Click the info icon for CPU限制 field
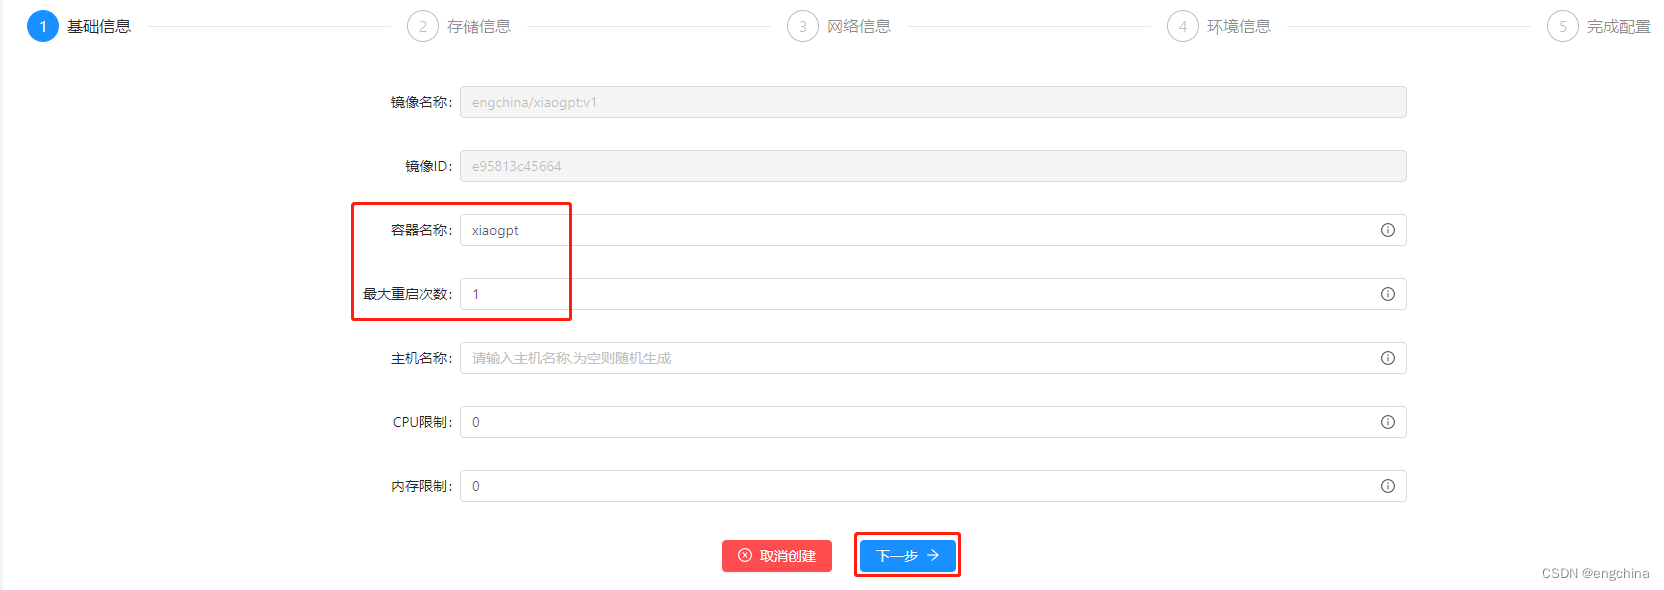 pyautogui.click(x=1388, y=422)
